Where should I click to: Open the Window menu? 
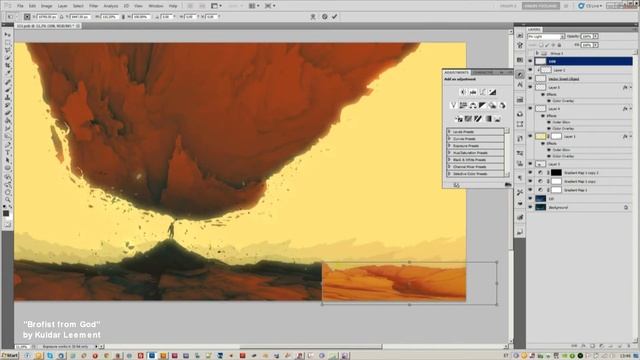(156, 6)
